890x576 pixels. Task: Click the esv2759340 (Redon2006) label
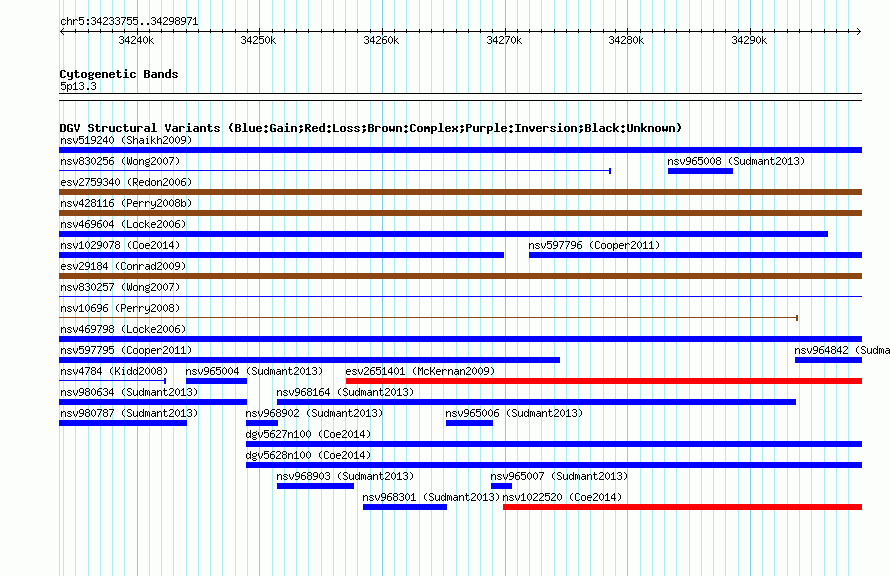(x=126, y=182)
